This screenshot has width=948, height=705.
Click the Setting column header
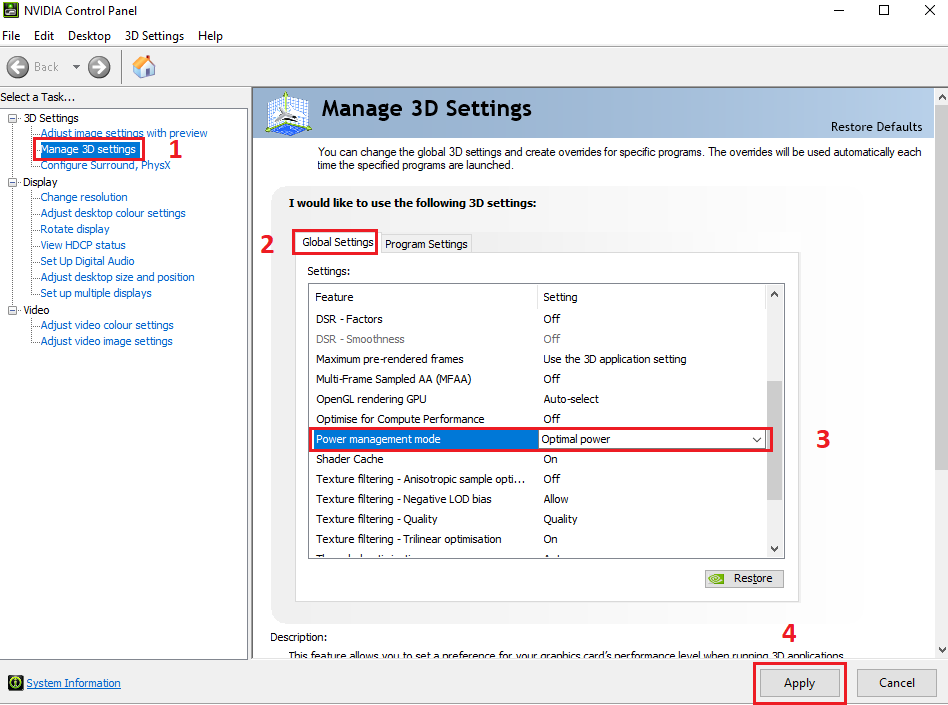[651, 297]
